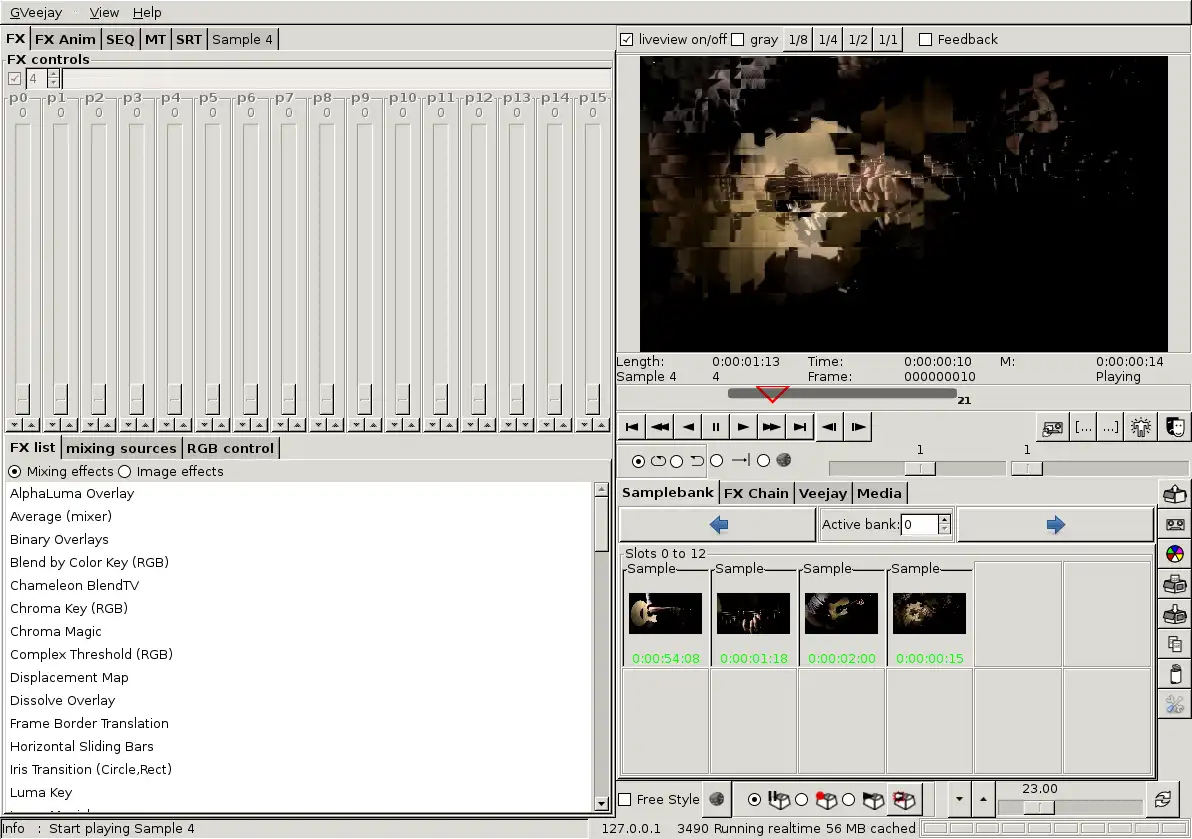Click the color wheel icon in side toolbar
1192x839 pixels.
coord(1175,554)
